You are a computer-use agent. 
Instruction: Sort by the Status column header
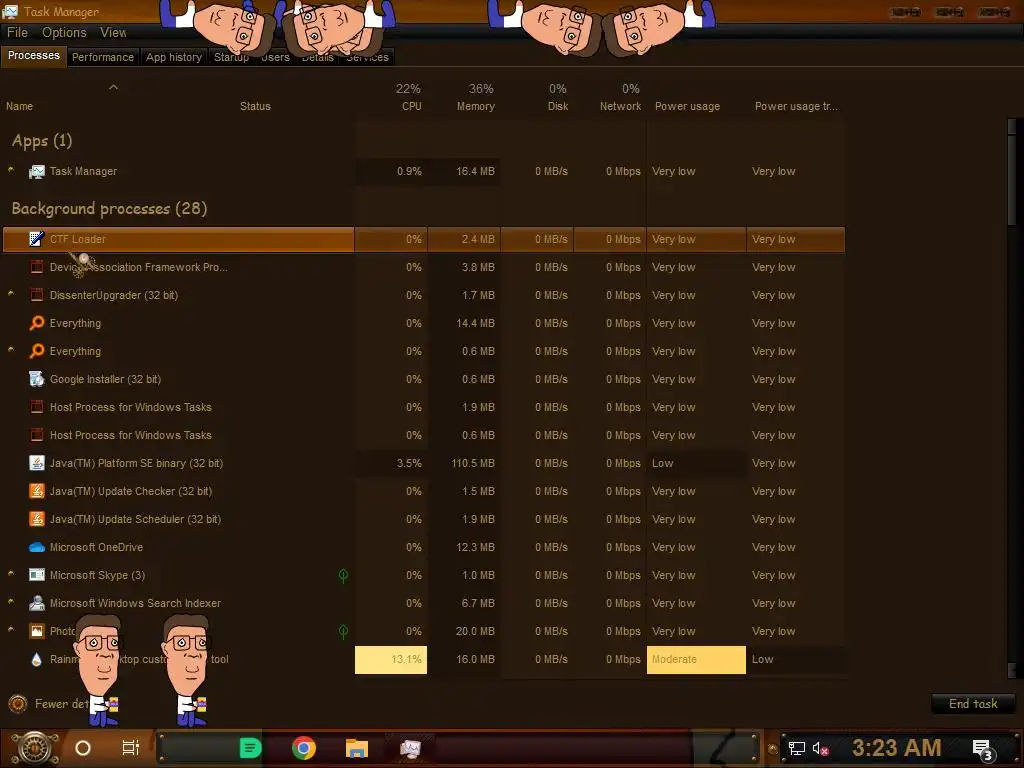255,106
